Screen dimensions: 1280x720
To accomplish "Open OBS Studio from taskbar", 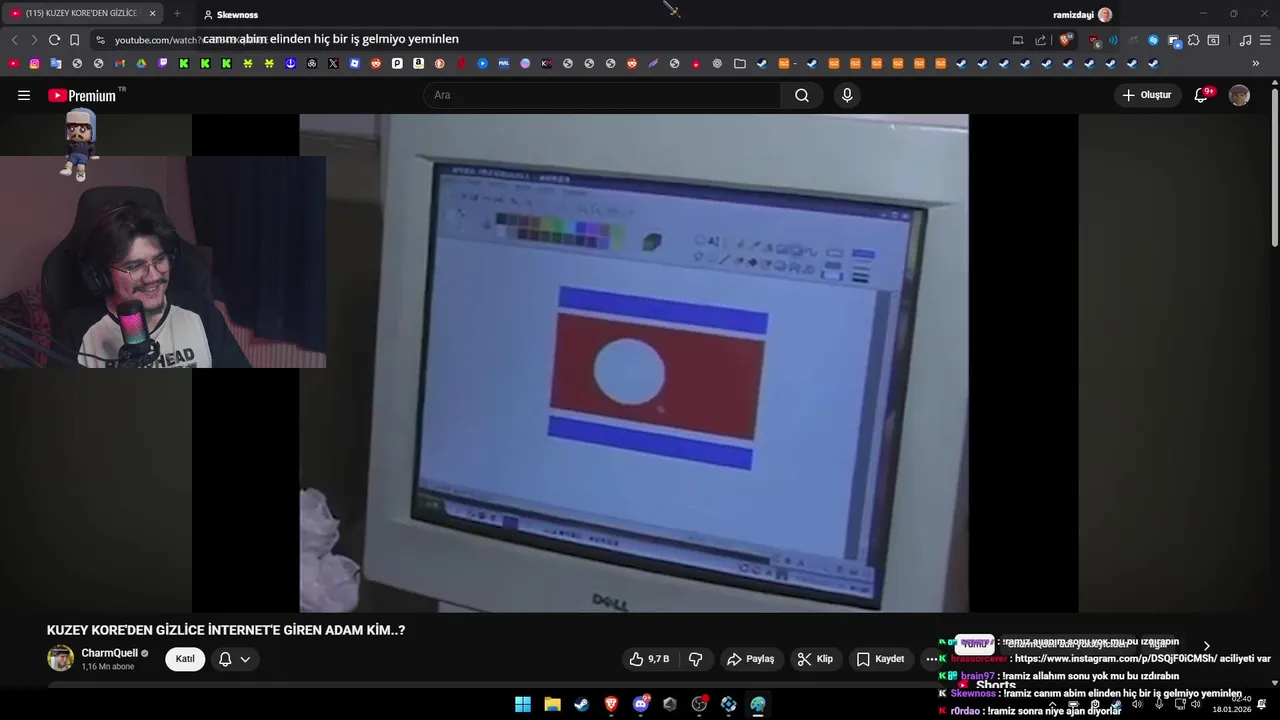I will (x=699, y=704).
